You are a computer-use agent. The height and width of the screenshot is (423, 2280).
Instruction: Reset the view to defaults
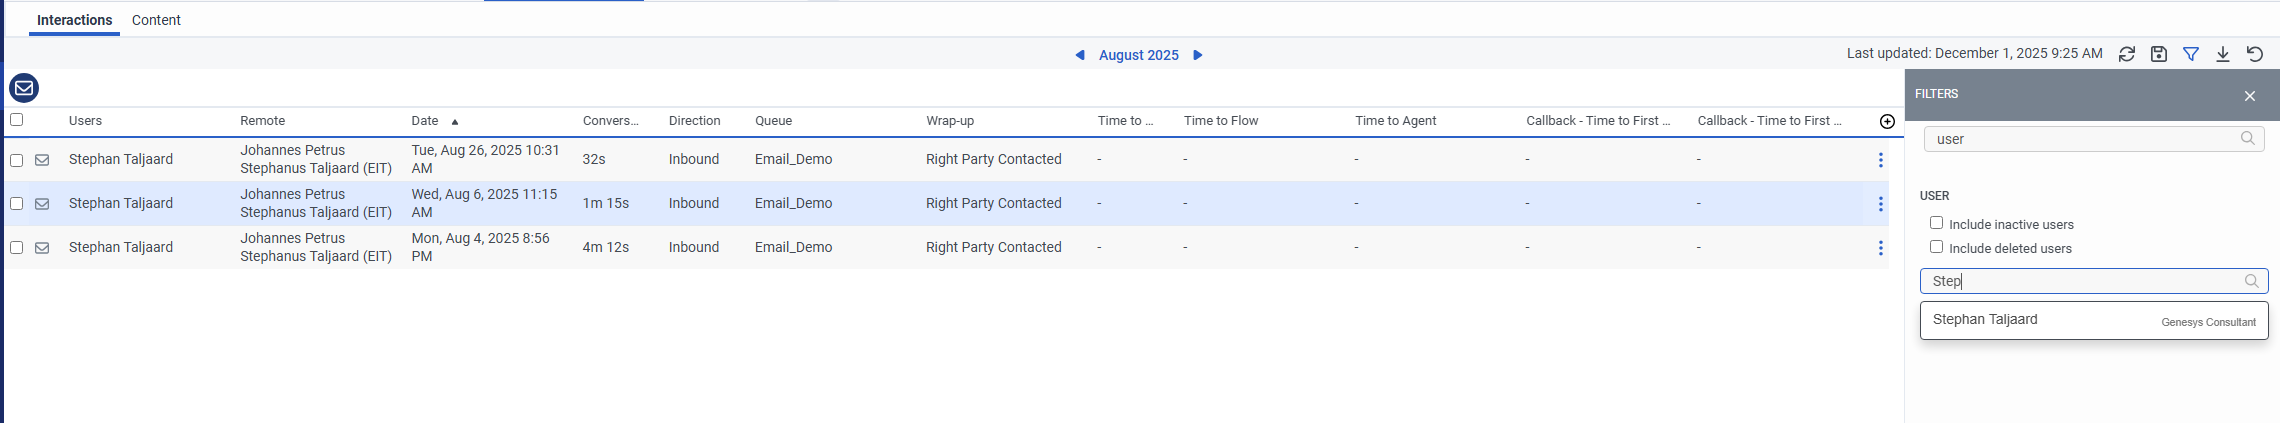(2255, 54)
